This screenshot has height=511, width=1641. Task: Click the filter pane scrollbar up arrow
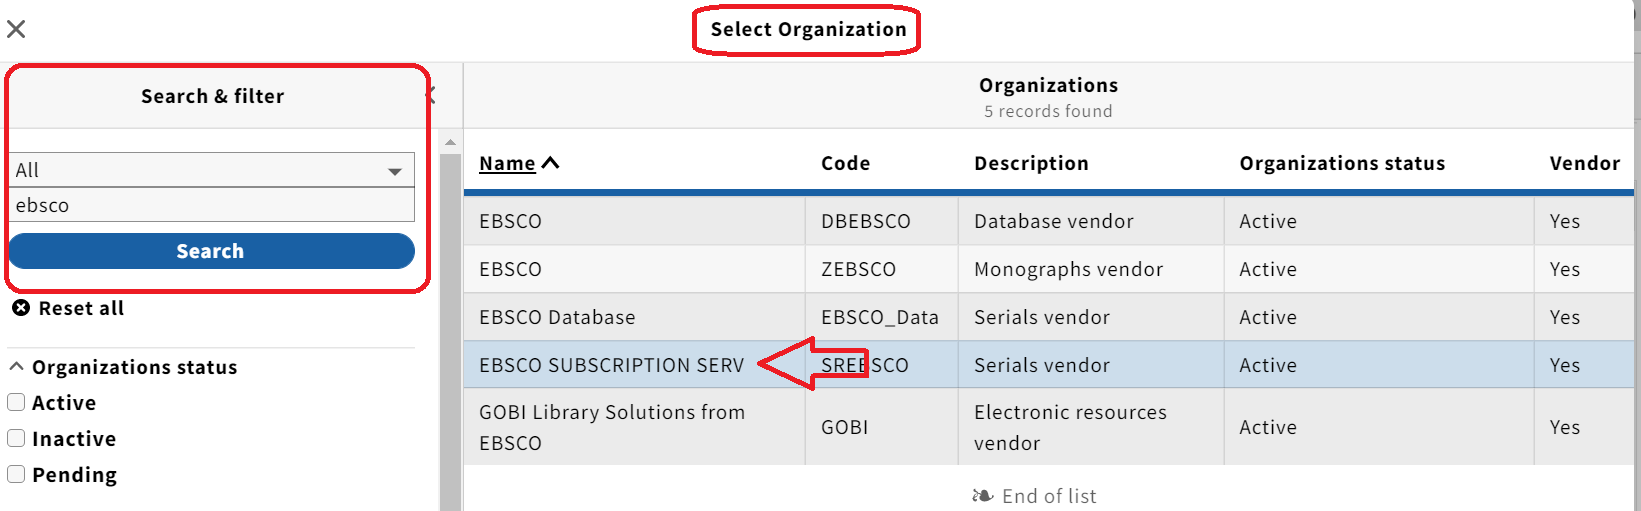click(x=450, y=143)
